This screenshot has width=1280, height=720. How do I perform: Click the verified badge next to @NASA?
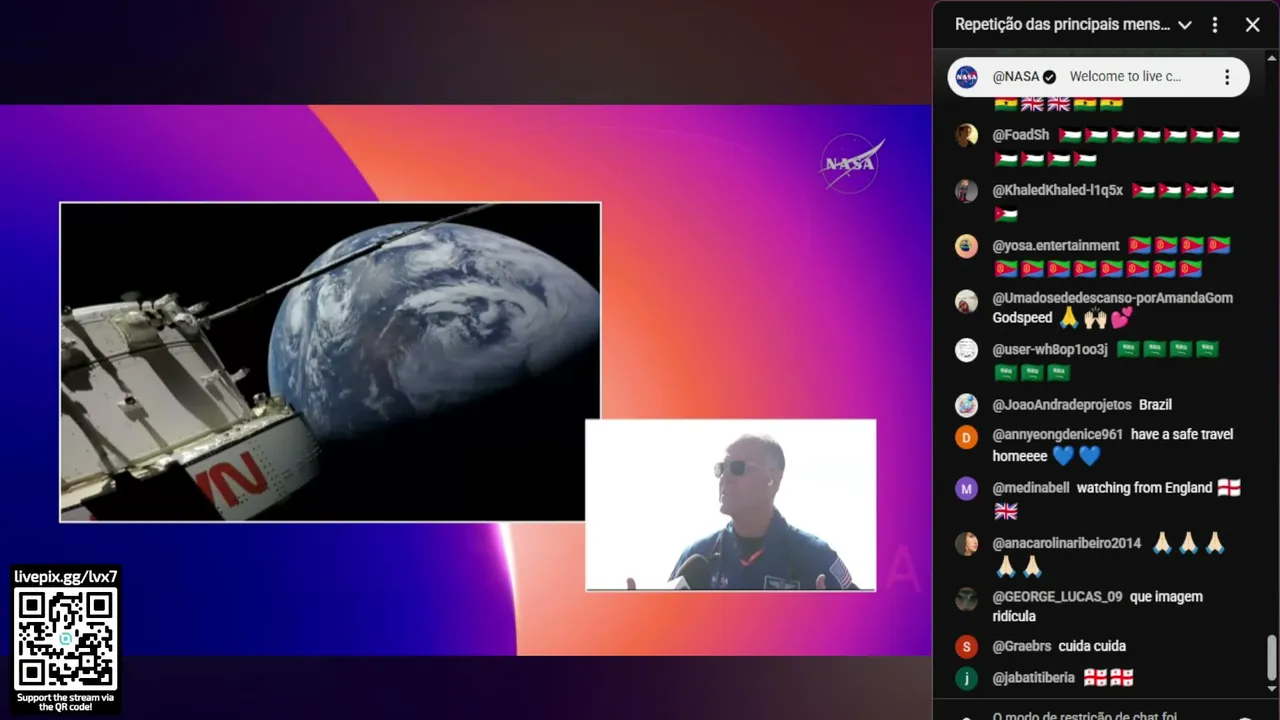click(1049, 77)
